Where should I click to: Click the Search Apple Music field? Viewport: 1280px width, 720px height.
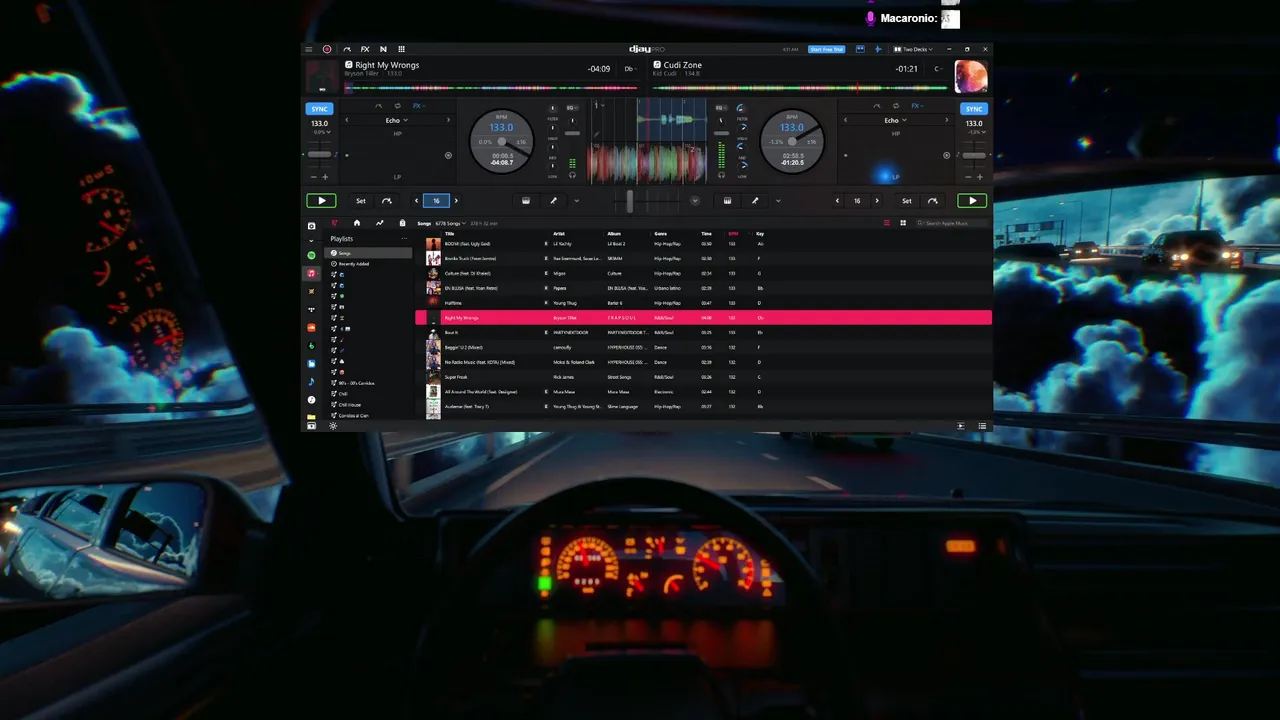click(x=952, y=223)
